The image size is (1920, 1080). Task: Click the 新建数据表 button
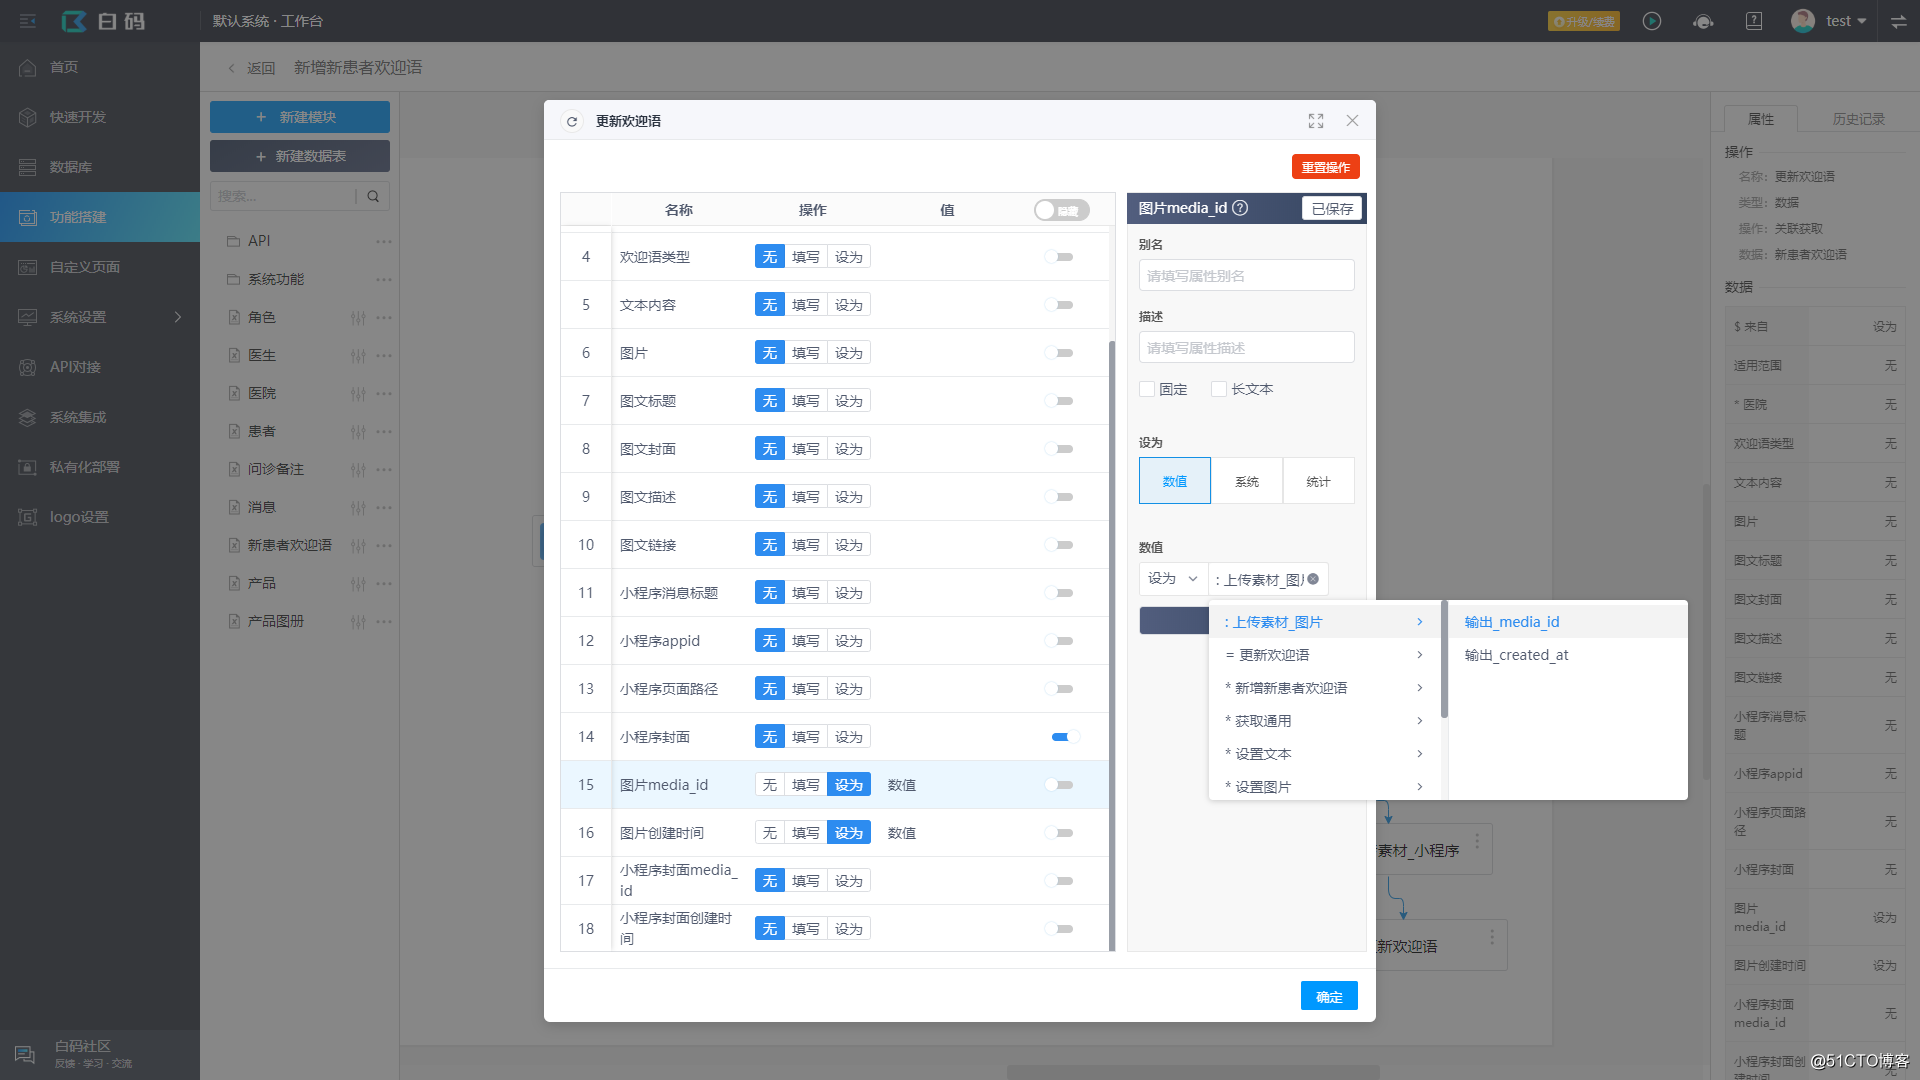[300, 156]
